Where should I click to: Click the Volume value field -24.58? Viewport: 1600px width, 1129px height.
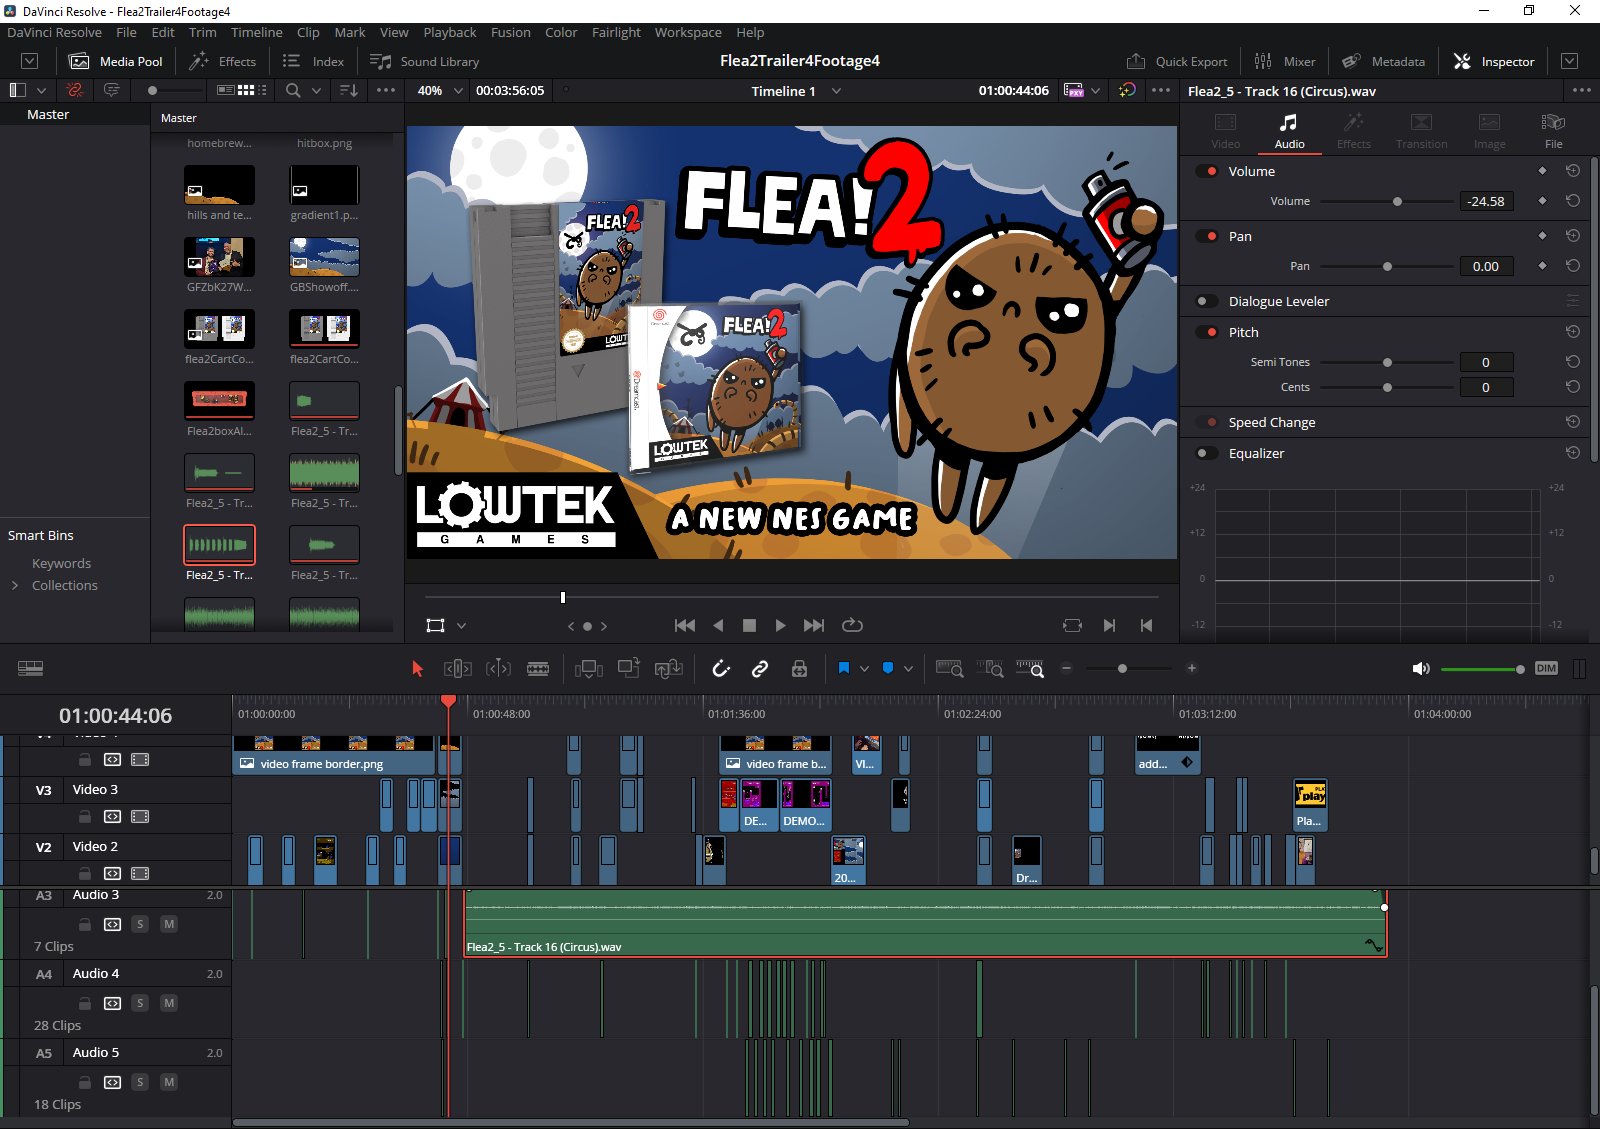point(1486,201)
